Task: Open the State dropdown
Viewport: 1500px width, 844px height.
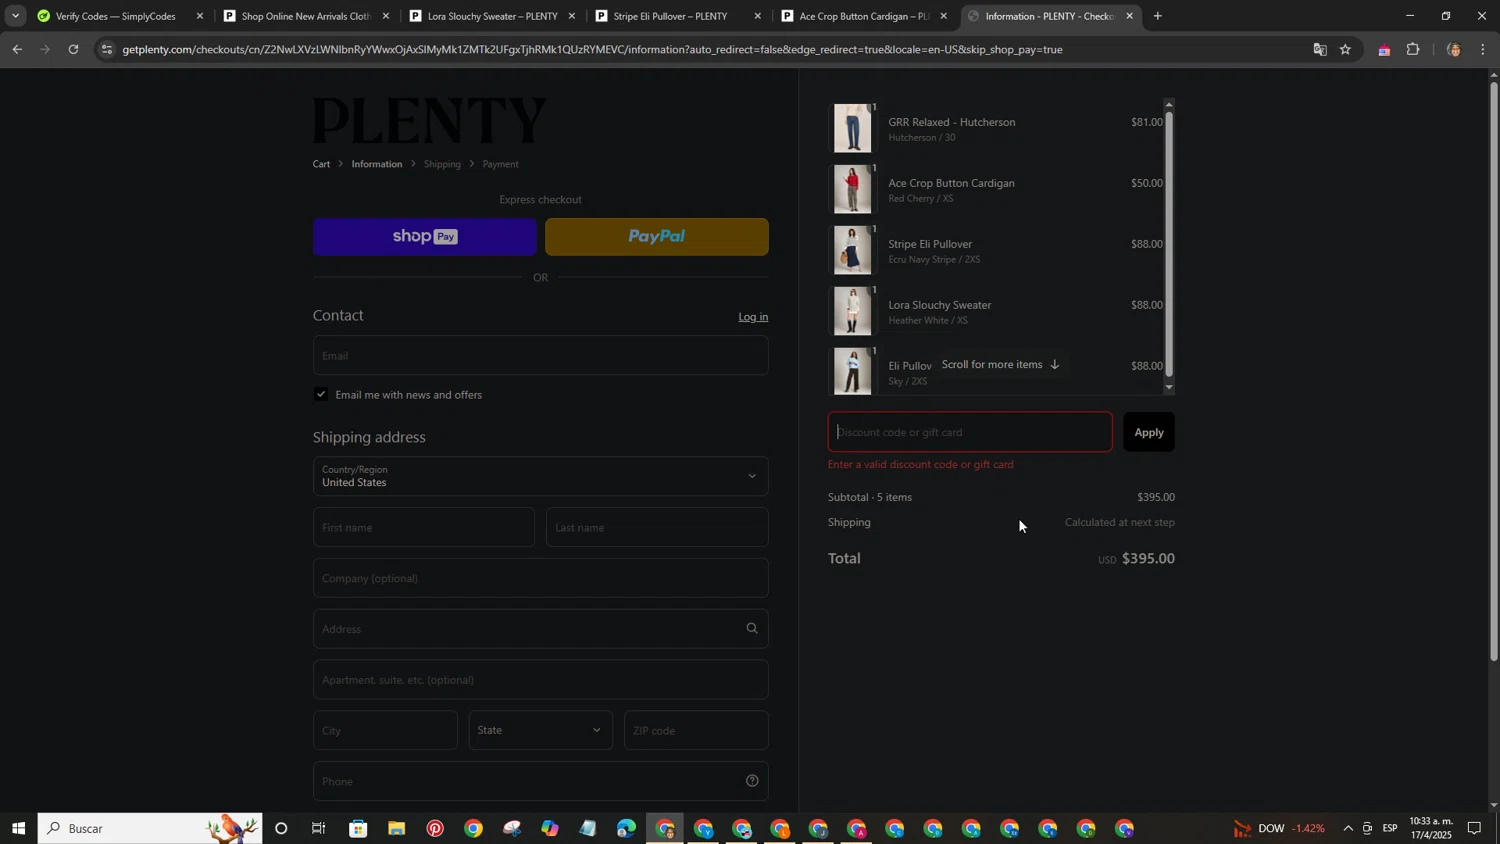Action: pos(540,730)
